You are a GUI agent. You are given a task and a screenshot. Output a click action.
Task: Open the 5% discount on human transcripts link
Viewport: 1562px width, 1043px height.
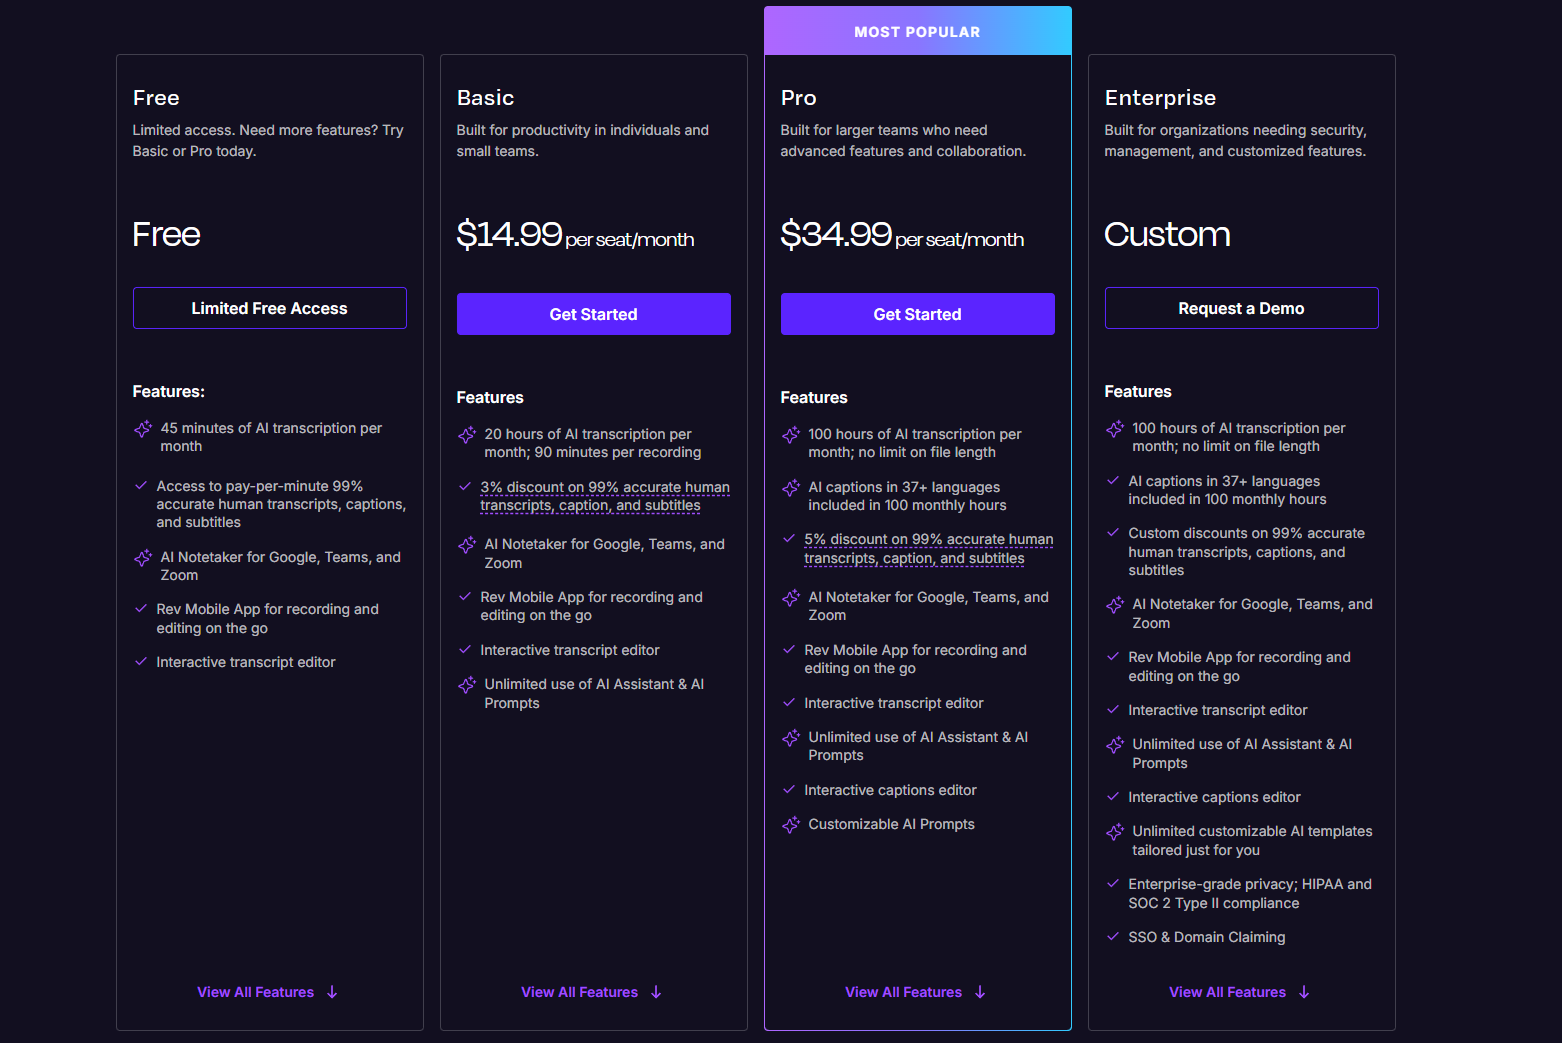928,549
